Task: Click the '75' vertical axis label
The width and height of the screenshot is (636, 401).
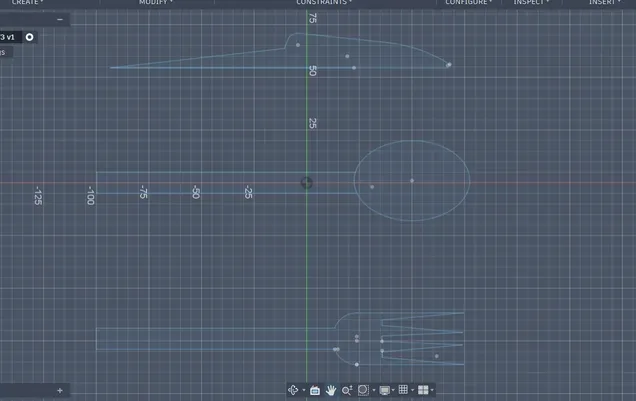Action: 312,18
